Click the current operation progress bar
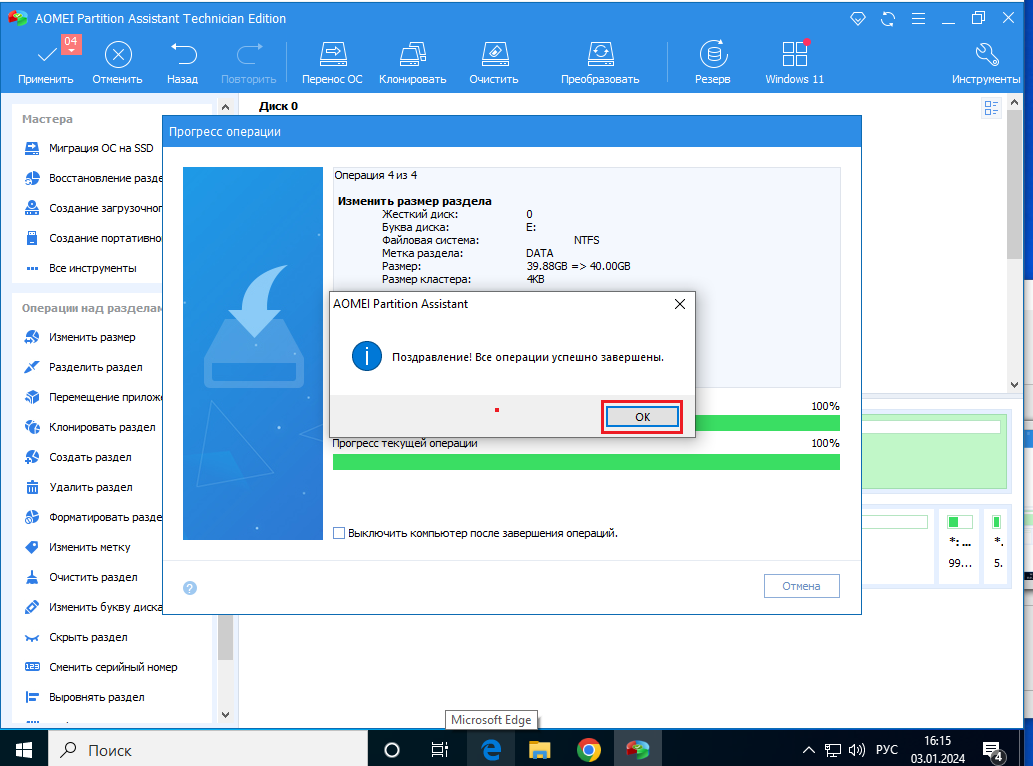The image size is (1033, 766). pyautogui.click(x=586, y=462)
